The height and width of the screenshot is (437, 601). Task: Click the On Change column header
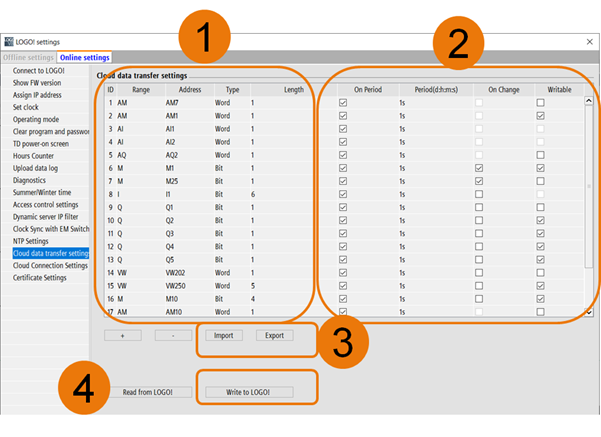[x=504, y=90]
